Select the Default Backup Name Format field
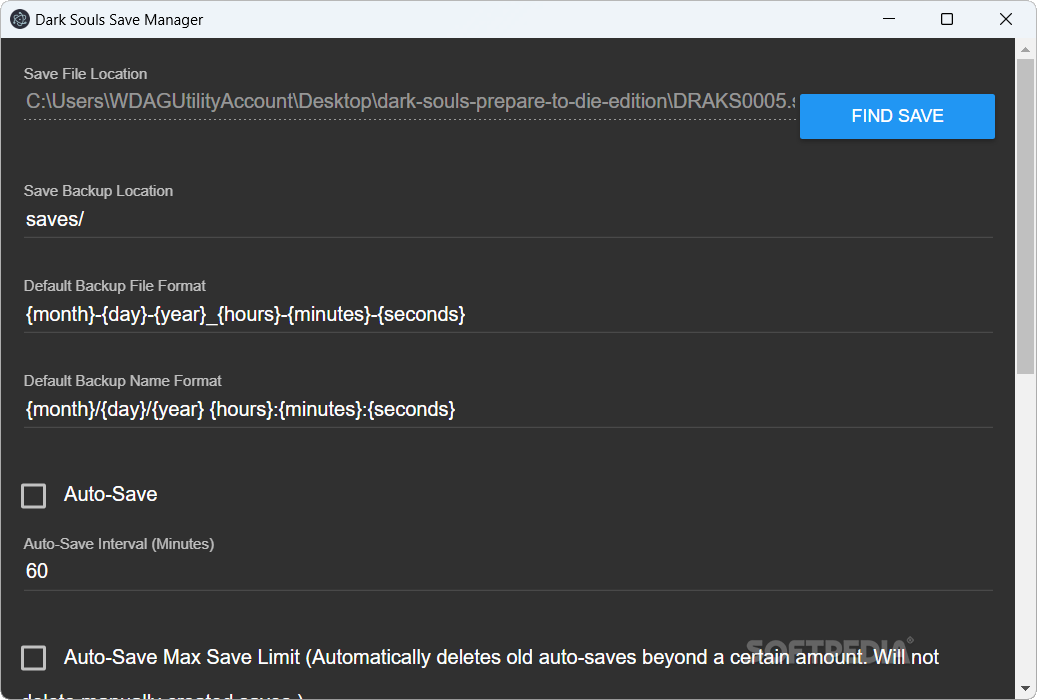Screen dimensions: 1037x700 (508, 410)
